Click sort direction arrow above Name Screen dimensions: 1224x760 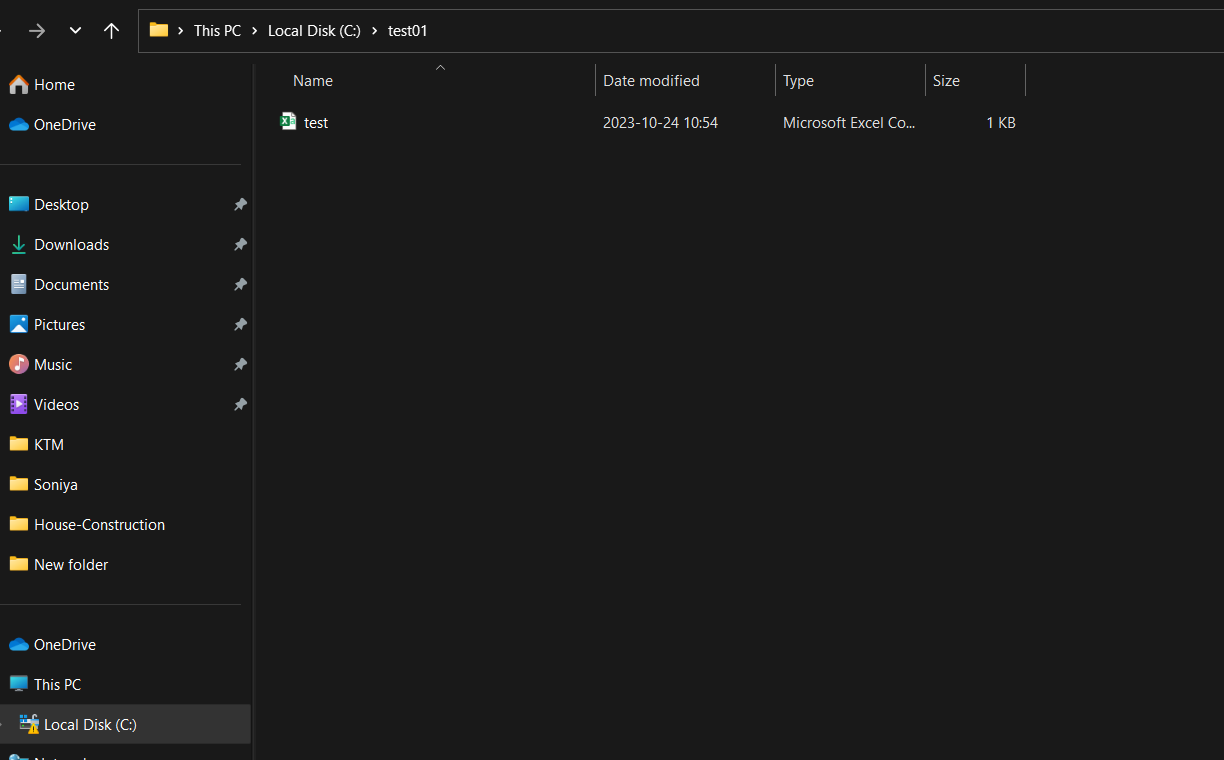click(440, 67)
